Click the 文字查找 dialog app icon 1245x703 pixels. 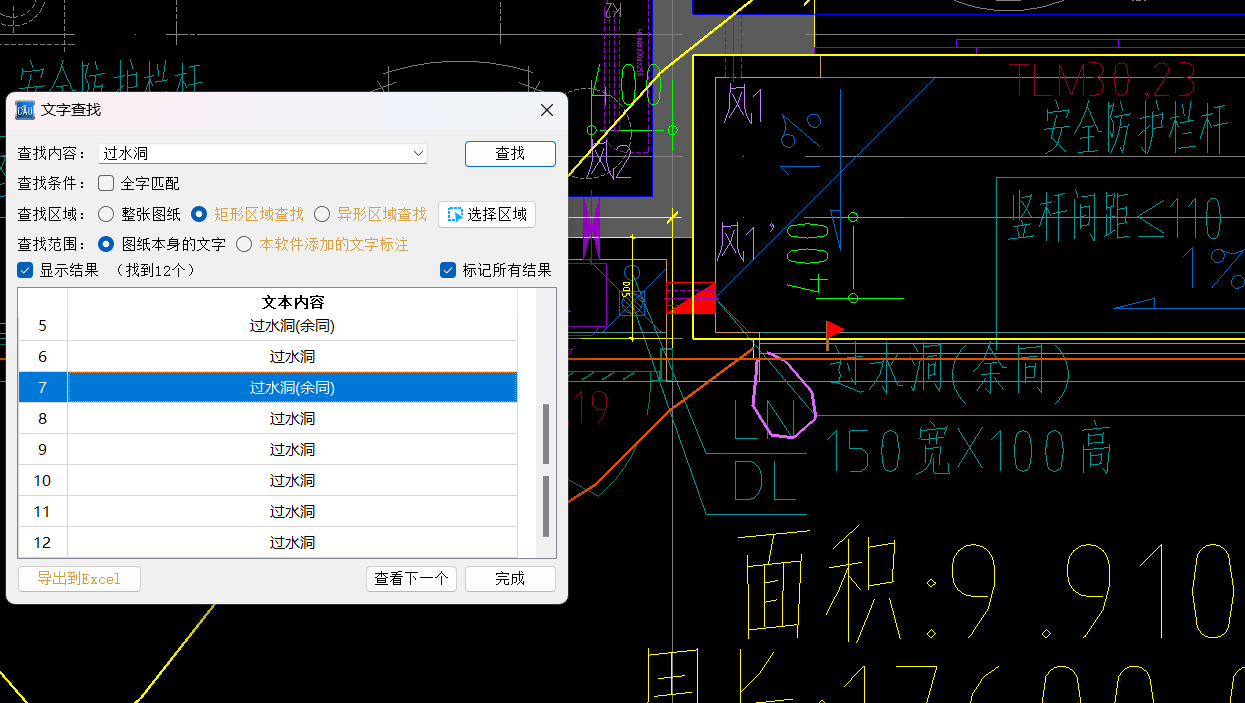tap(25, 110)
